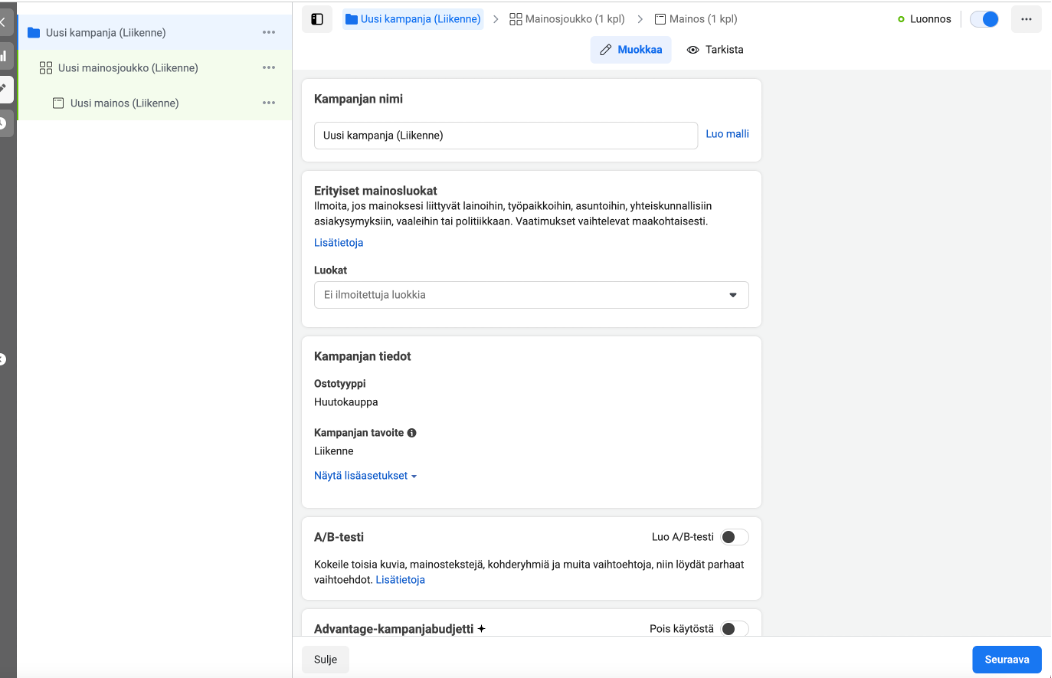Switch to the Tarkista tab
The width and height of the screenshot is (1052, 678).
click(715, 49)
